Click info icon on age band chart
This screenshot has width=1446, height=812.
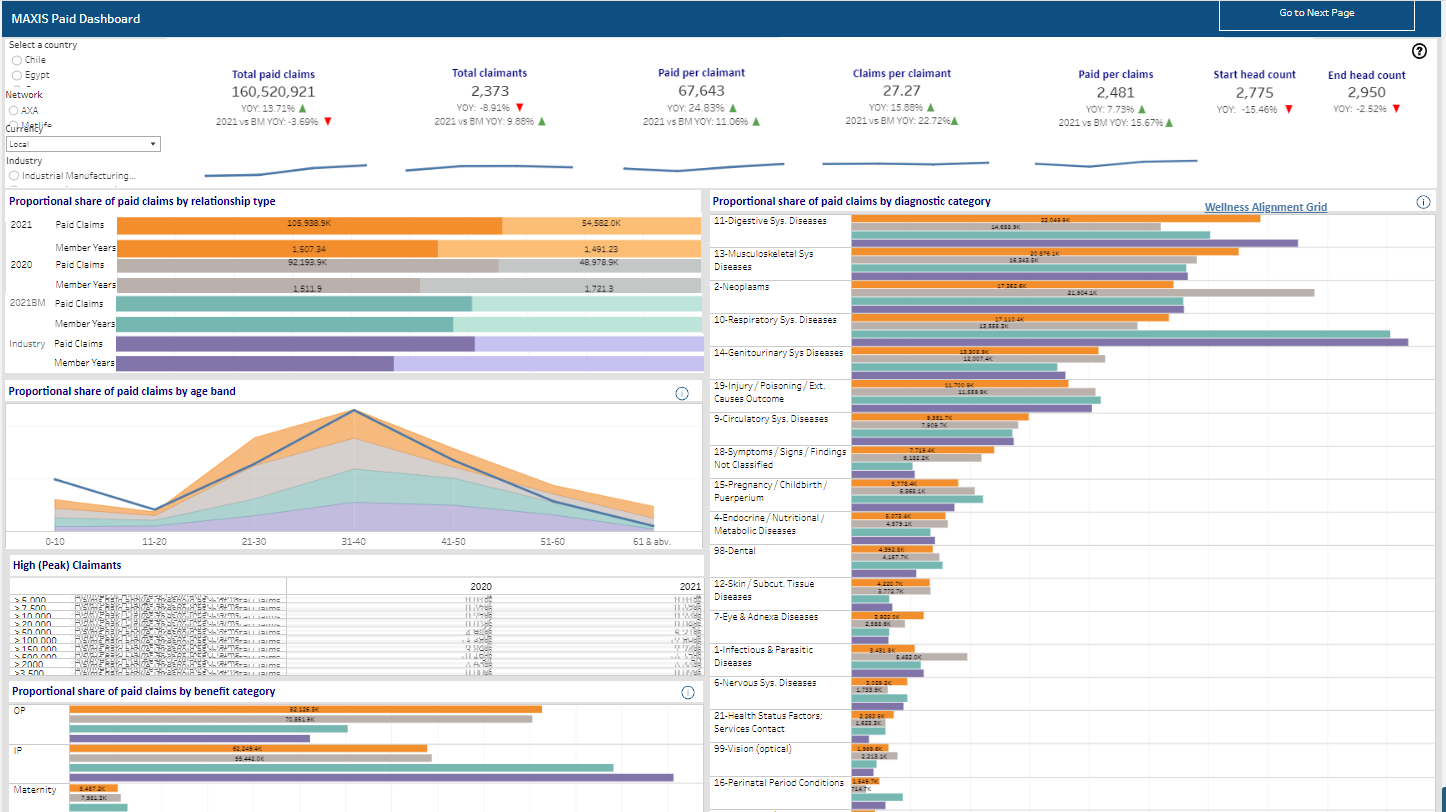[x=682, y=393]
